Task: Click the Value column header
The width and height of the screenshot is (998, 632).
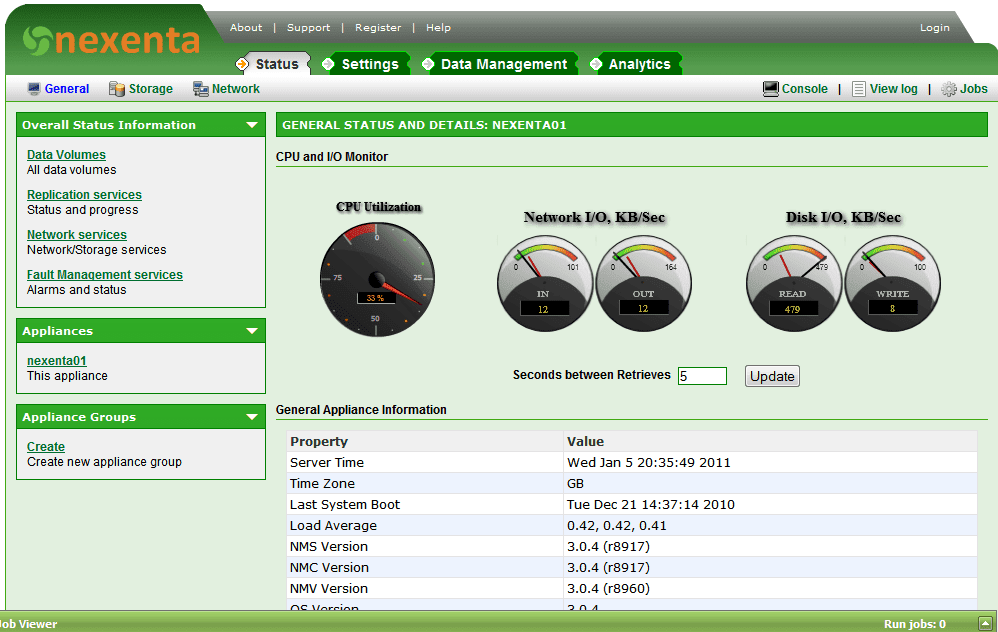Action: pos(586,442)
